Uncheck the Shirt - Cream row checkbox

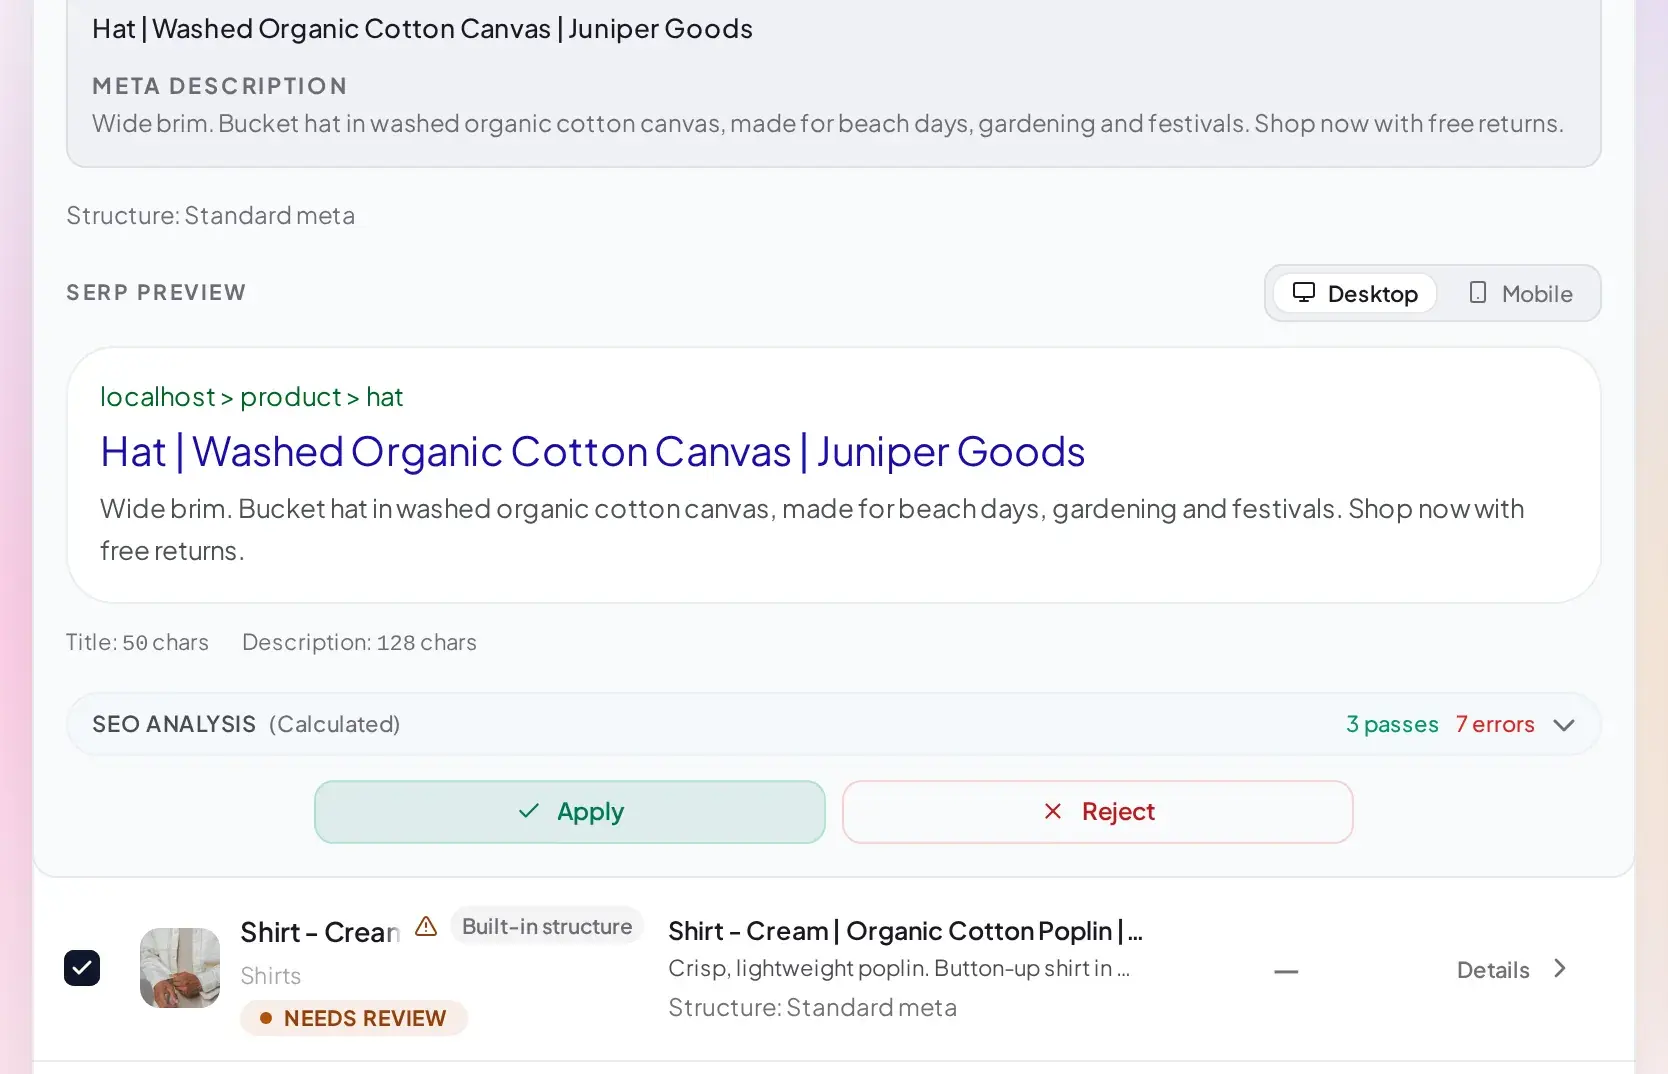(82, 968)
